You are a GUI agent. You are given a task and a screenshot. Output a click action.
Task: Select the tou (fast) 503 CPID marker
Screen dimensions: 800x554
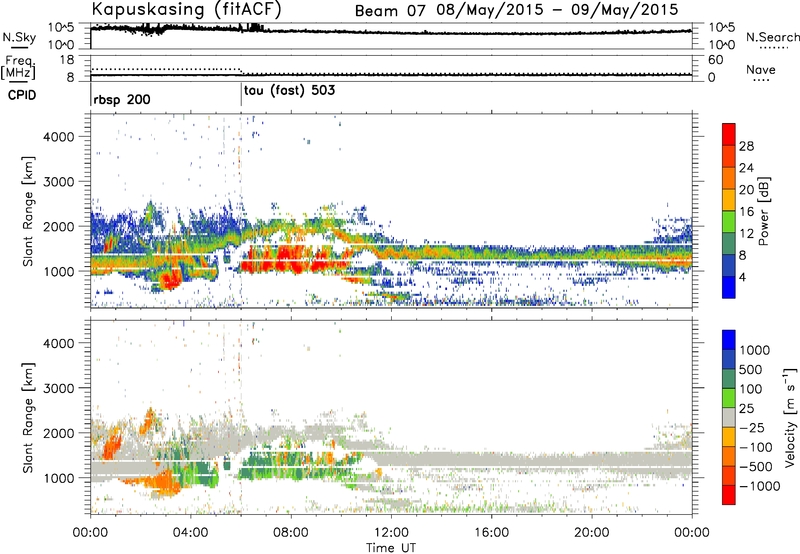289,91
